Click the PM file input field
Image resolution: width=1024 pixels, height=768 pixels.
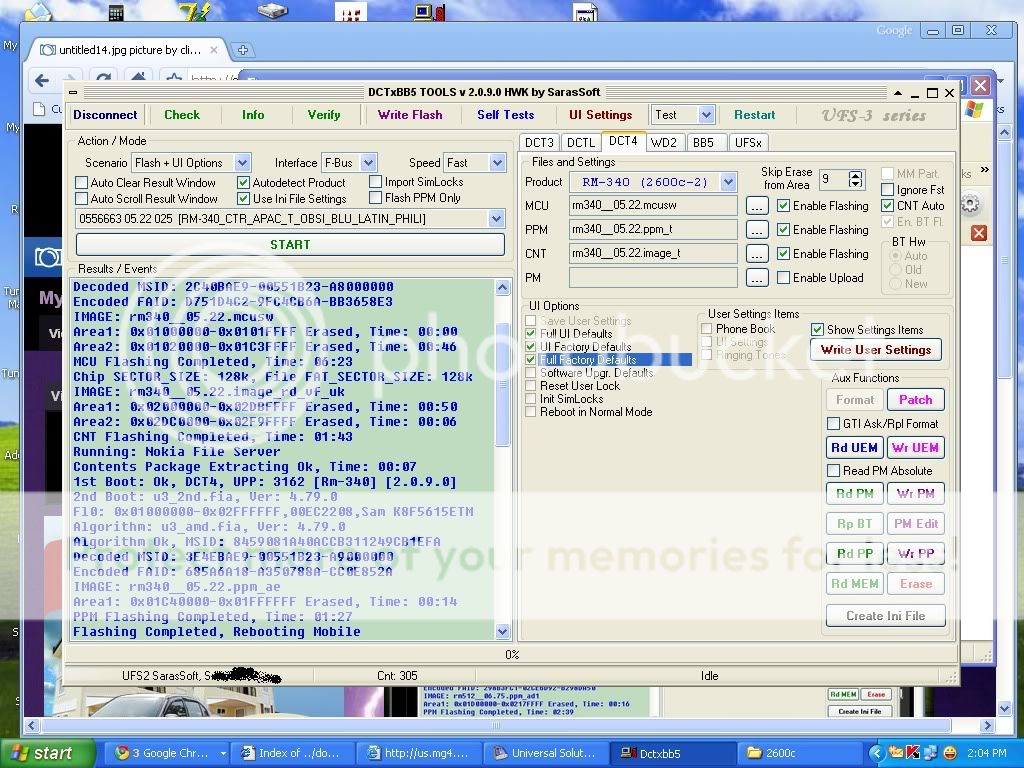tap(653, 278)
